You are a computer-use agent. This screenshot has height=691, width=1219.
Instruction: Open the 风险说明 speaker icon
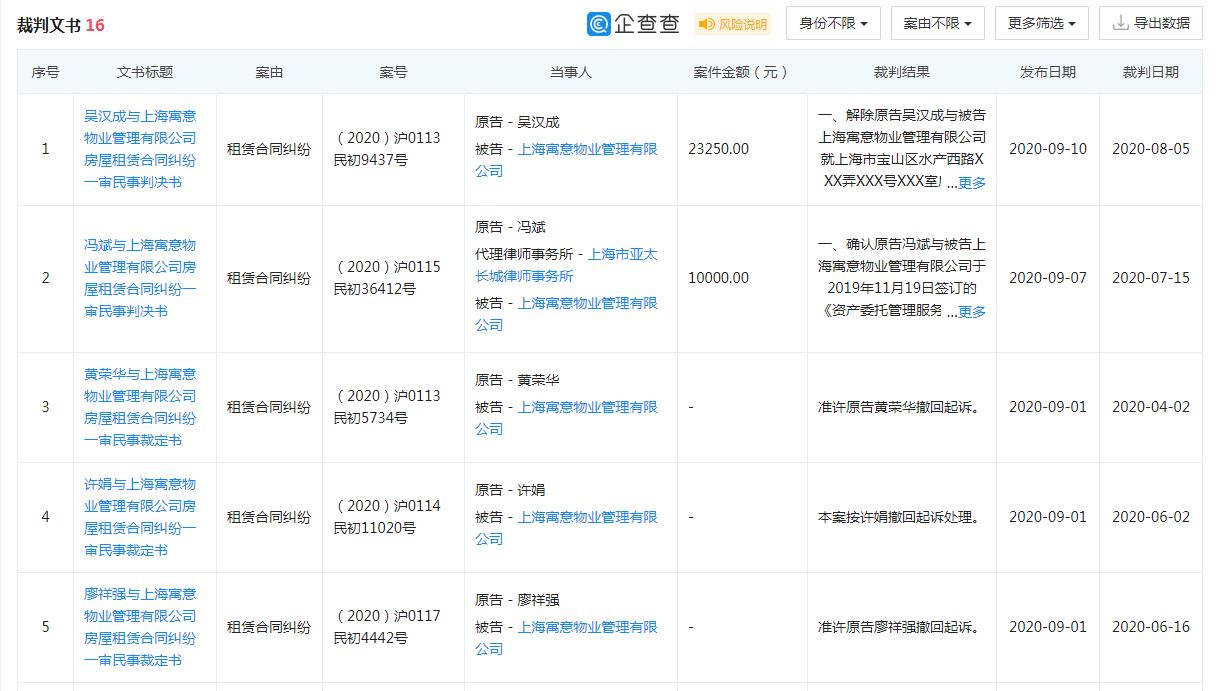[708, 23]
